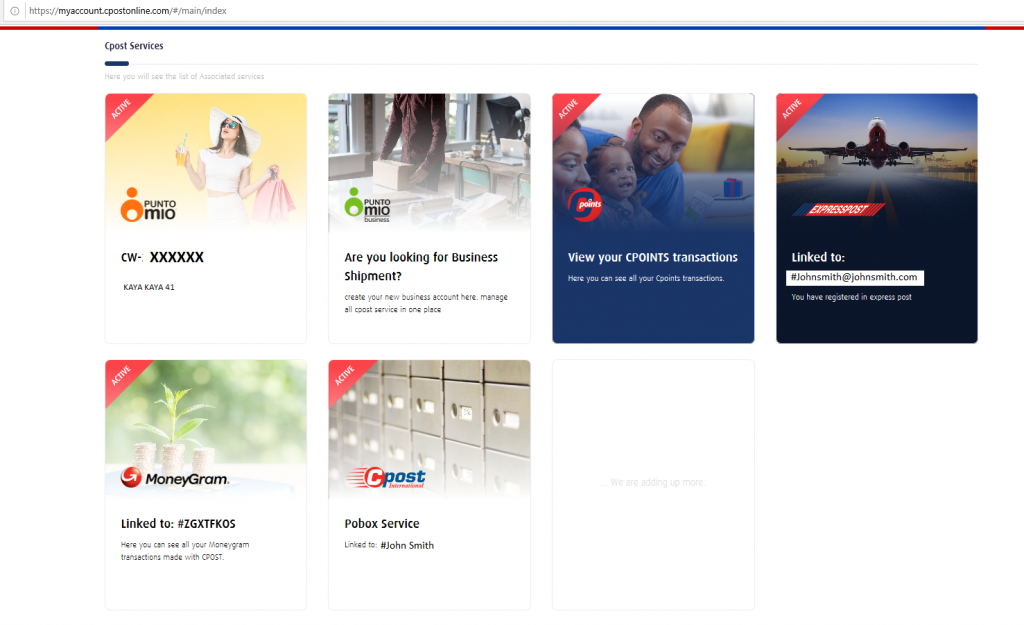Click the Cpoints red circle logo

pos(584,204)
